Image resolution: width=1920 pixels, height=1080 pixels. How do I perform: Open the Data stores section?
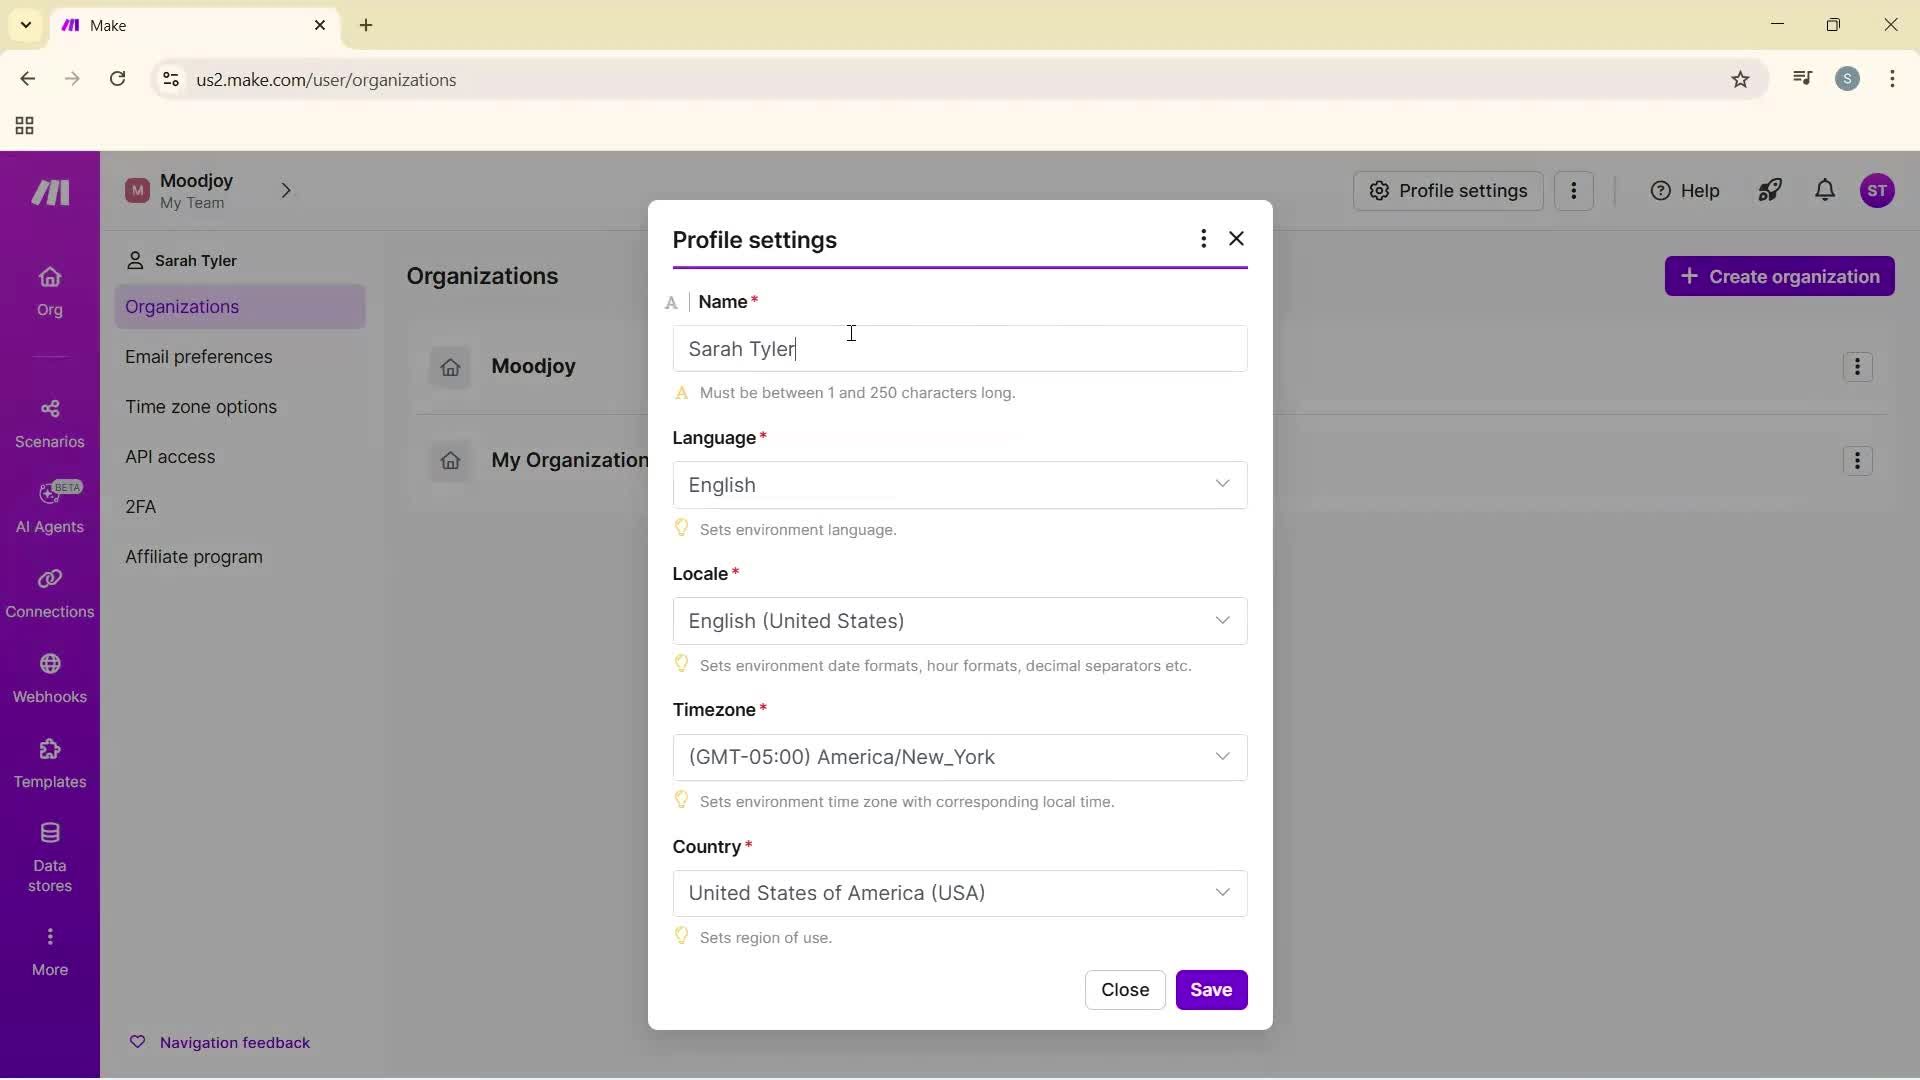tap(49, 855)
